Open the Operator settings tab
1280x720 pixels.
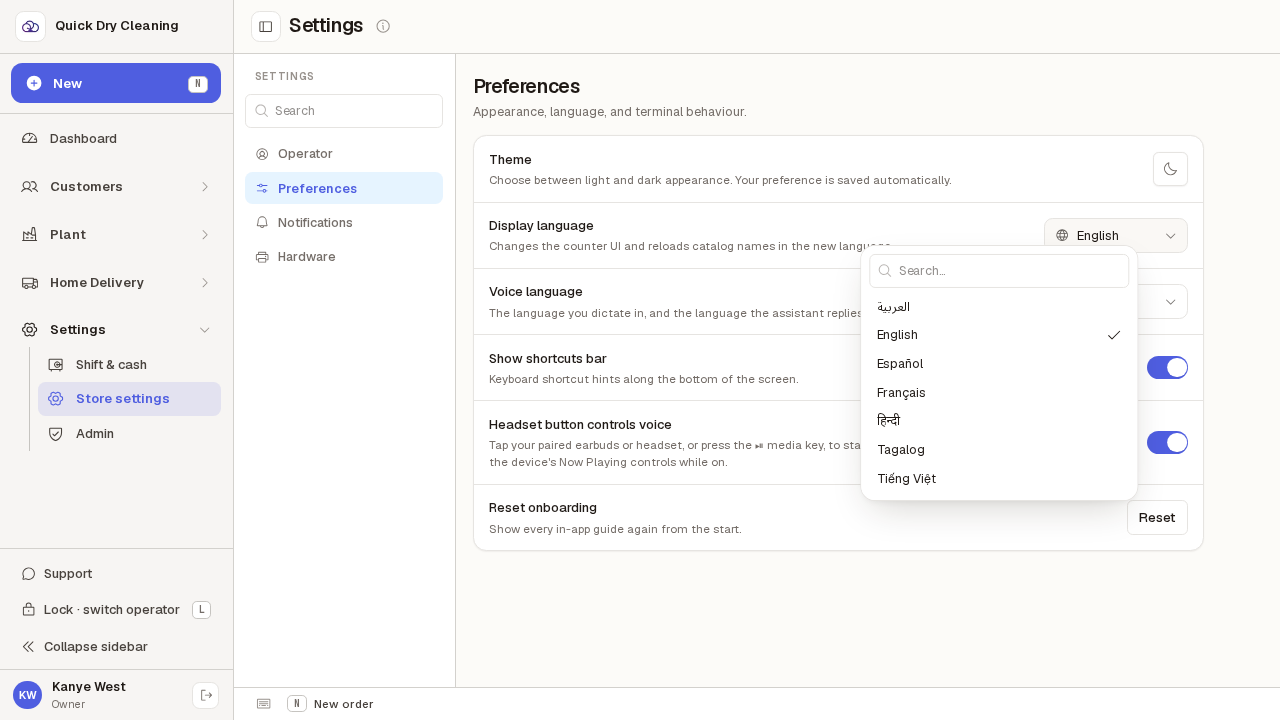pos(344,154)
